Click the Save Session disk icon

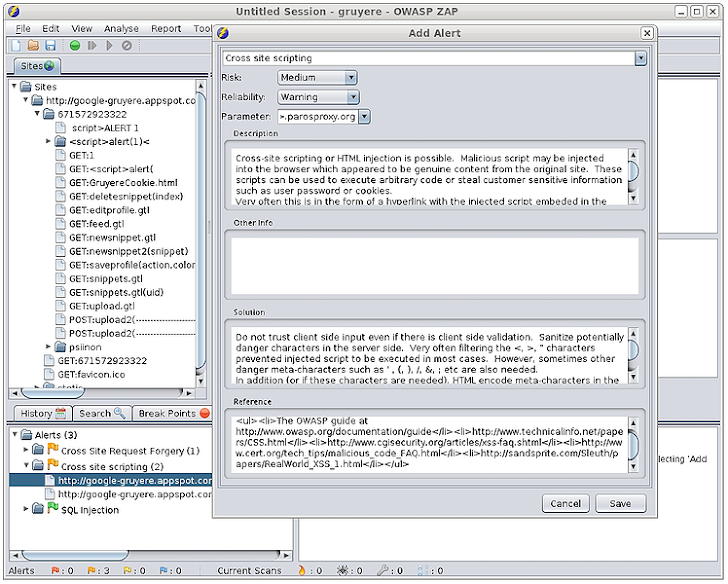(x=50, y=45)
